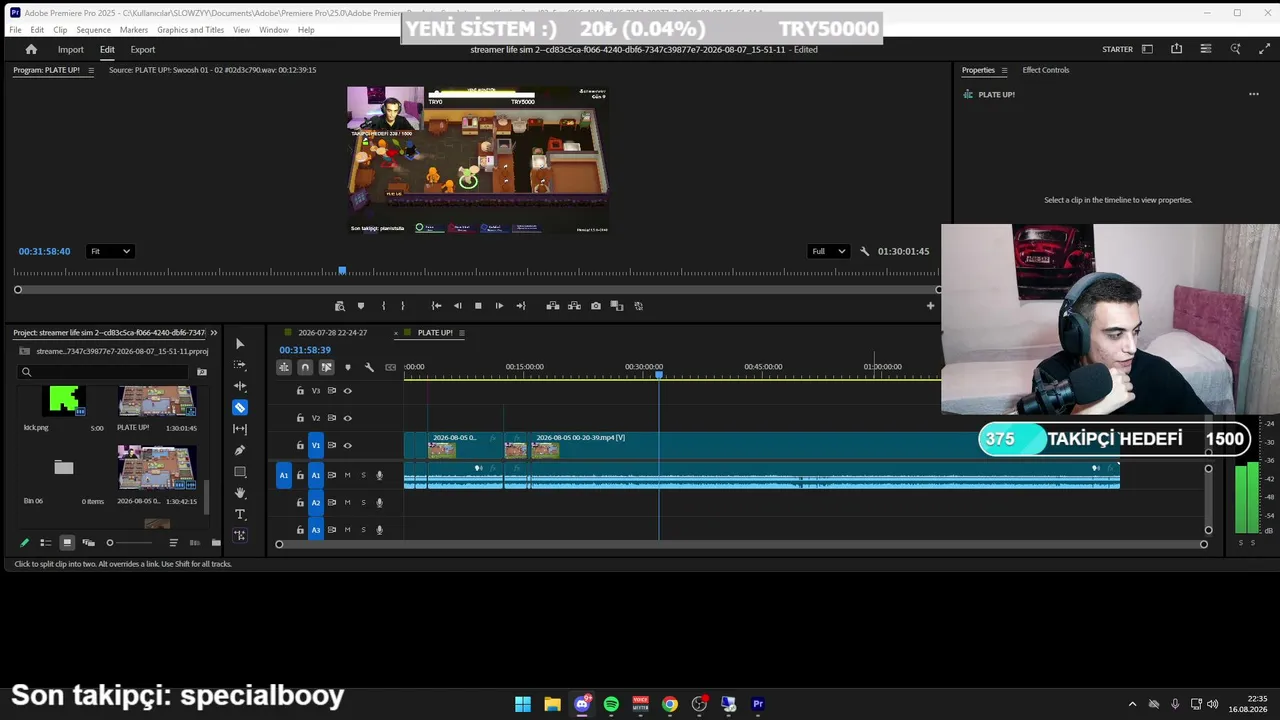The width and height of the screenshot is (1280, 720).
Task: Open Google Chrome from the taskbar
Action: point(670,704)
